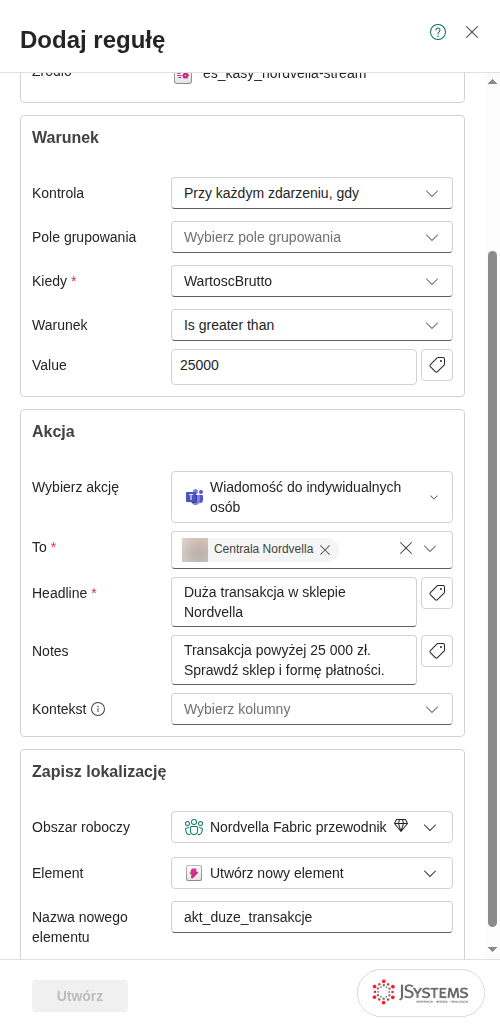Click the Headline text field

point(293,602)
